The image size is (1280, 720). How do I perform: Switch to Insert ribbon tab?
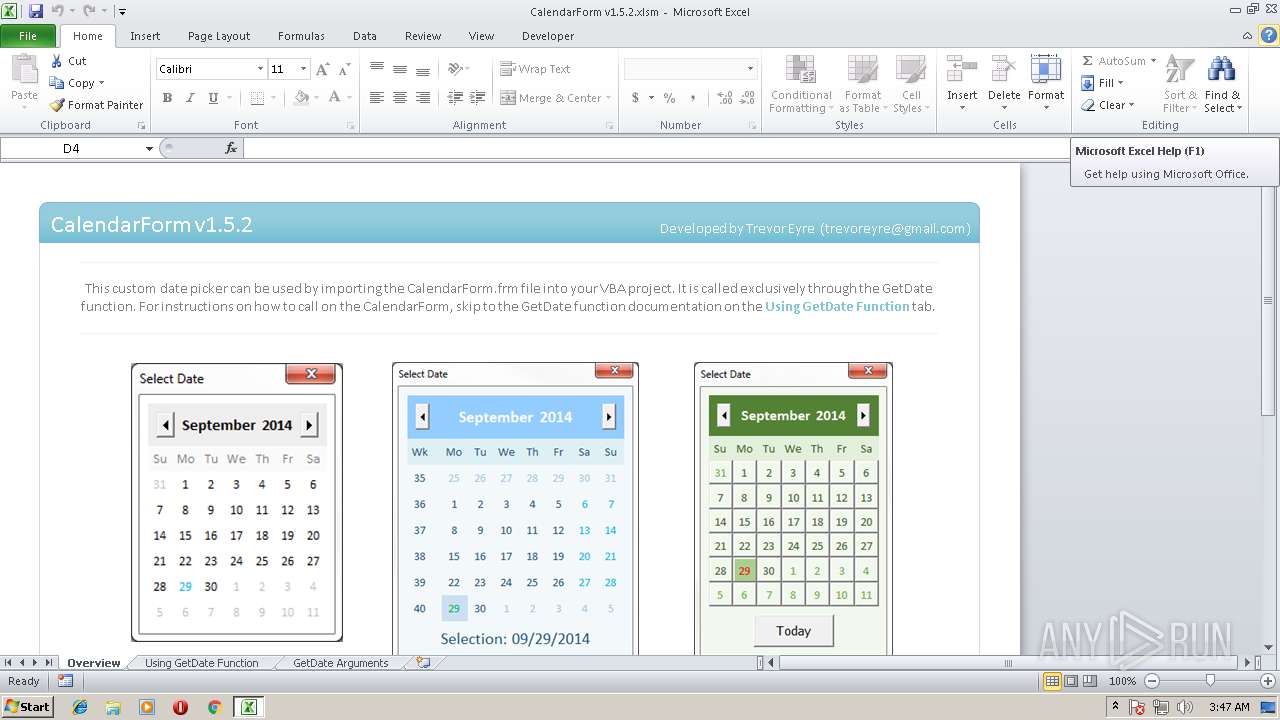(x=145, y=36)
